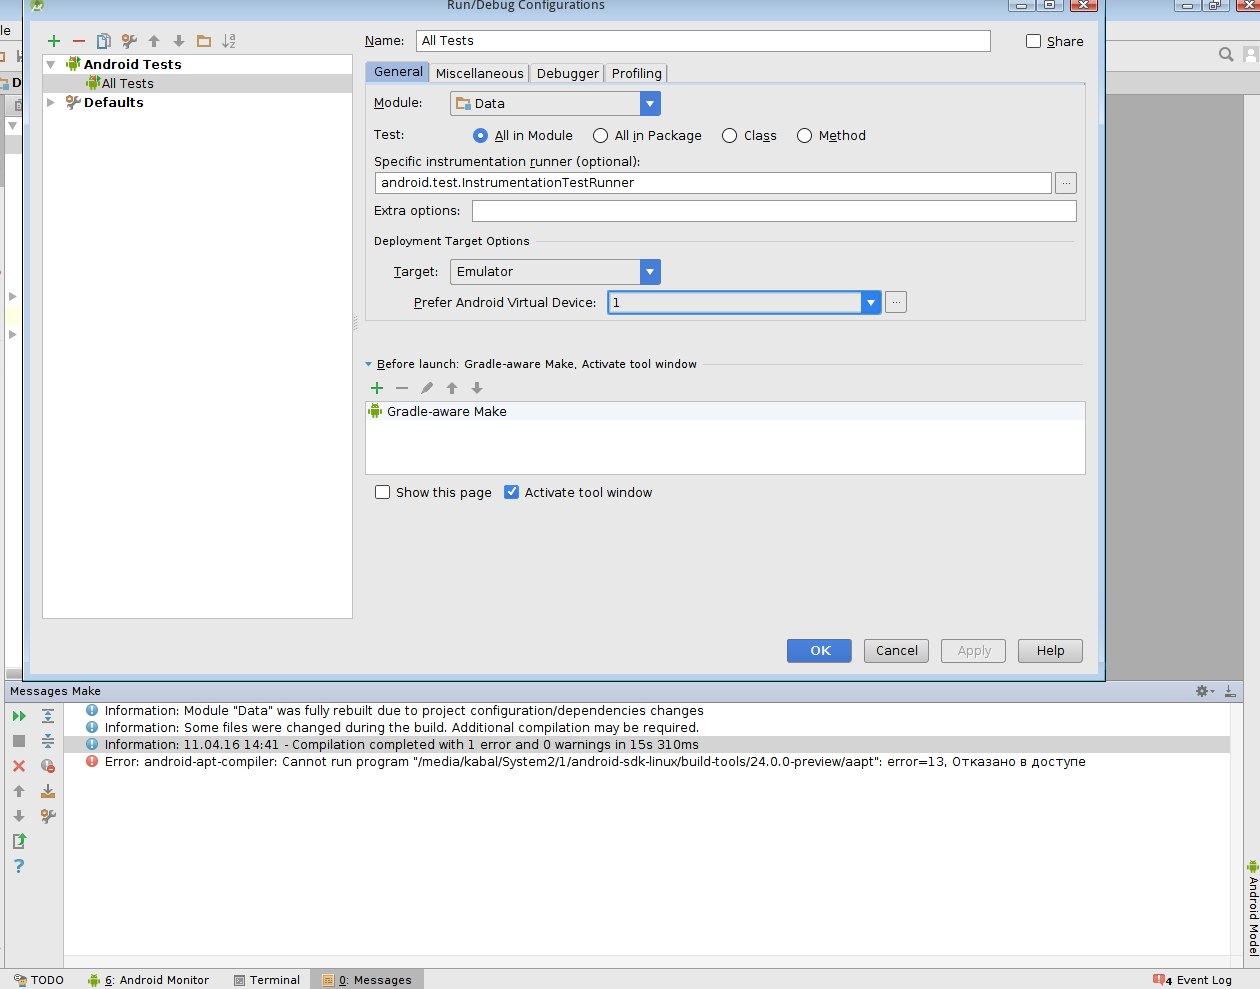Move configuration down arrow in tree toolbar
Viewport: 1260px width, 989px height.
click(x=179, y=41)
